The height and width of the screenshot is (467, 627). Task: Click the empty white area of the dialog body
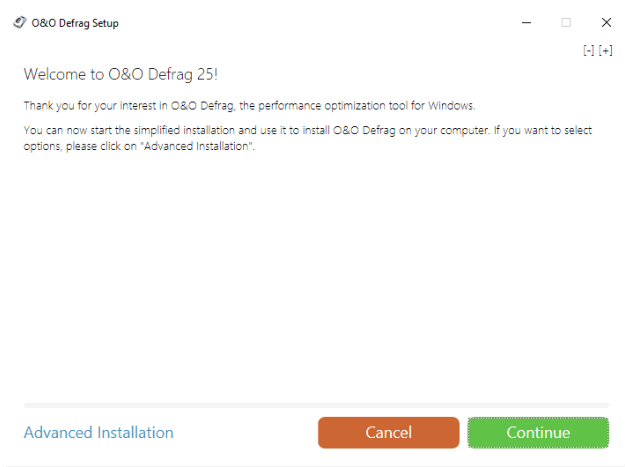tap(316, 276)
